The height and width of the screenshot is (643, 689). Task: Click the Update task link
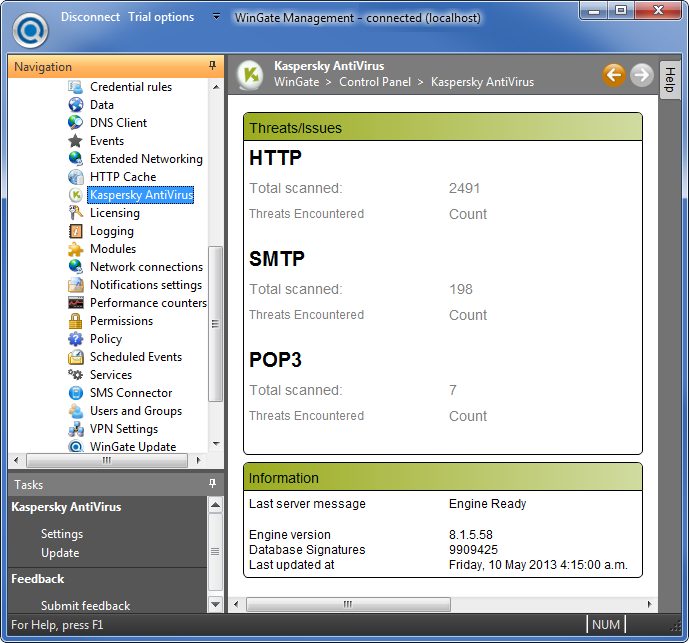pos(60,553)
